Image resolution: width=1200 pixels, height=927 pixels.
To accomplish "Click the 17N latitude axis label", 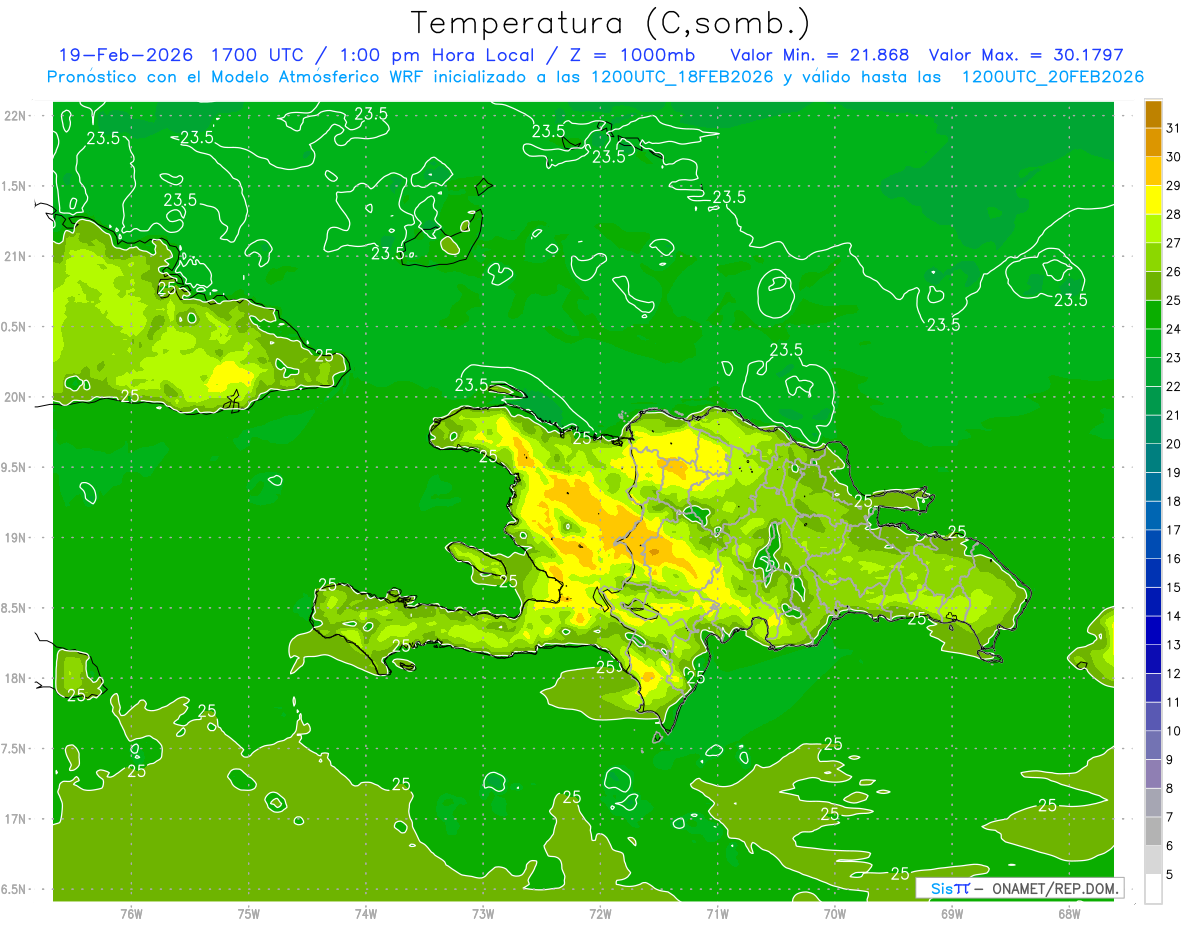I will click(17, 819).
